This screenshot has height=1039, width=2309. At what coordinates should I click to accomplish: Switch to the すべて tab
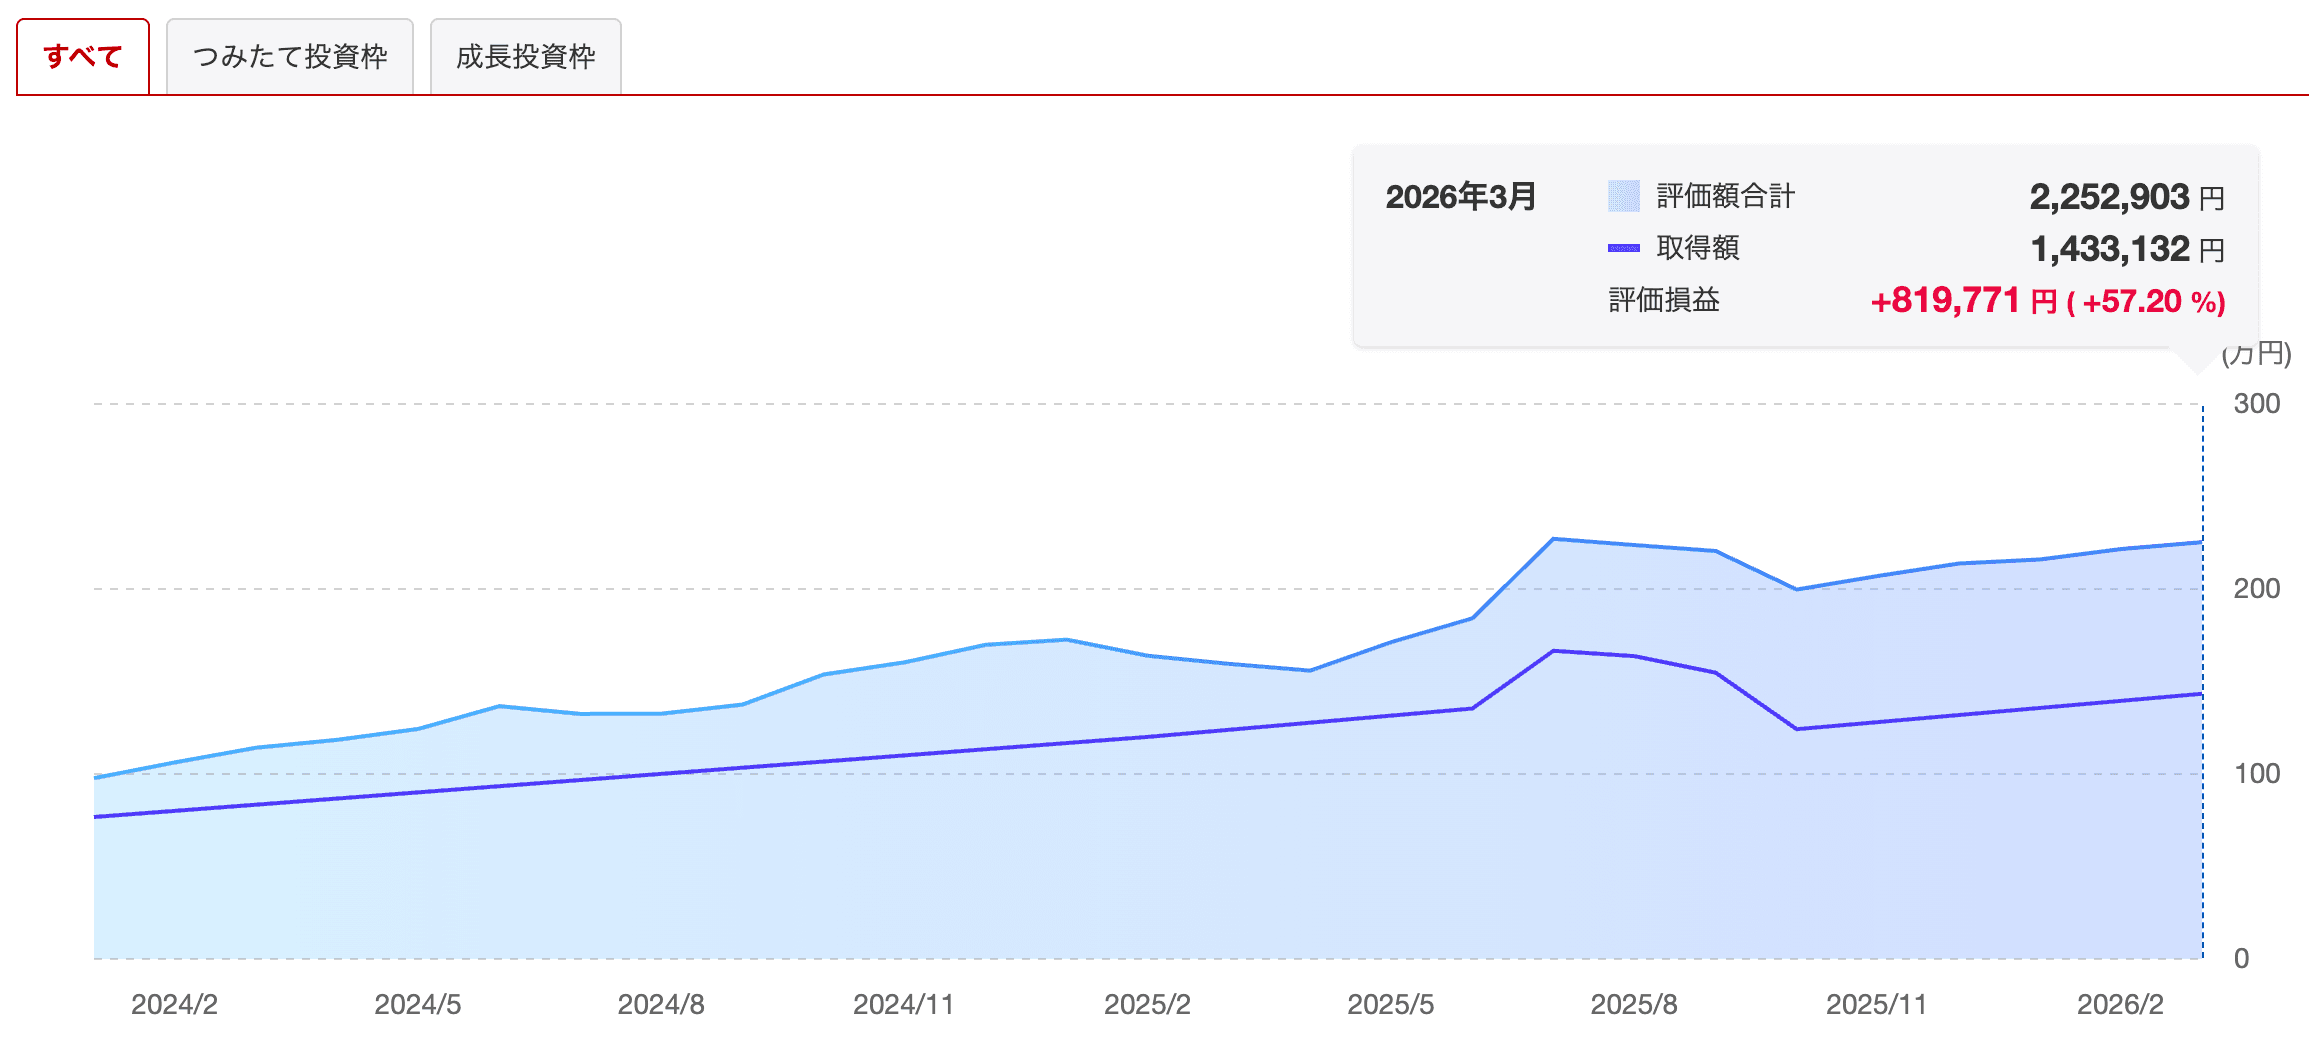coord(83,57)
